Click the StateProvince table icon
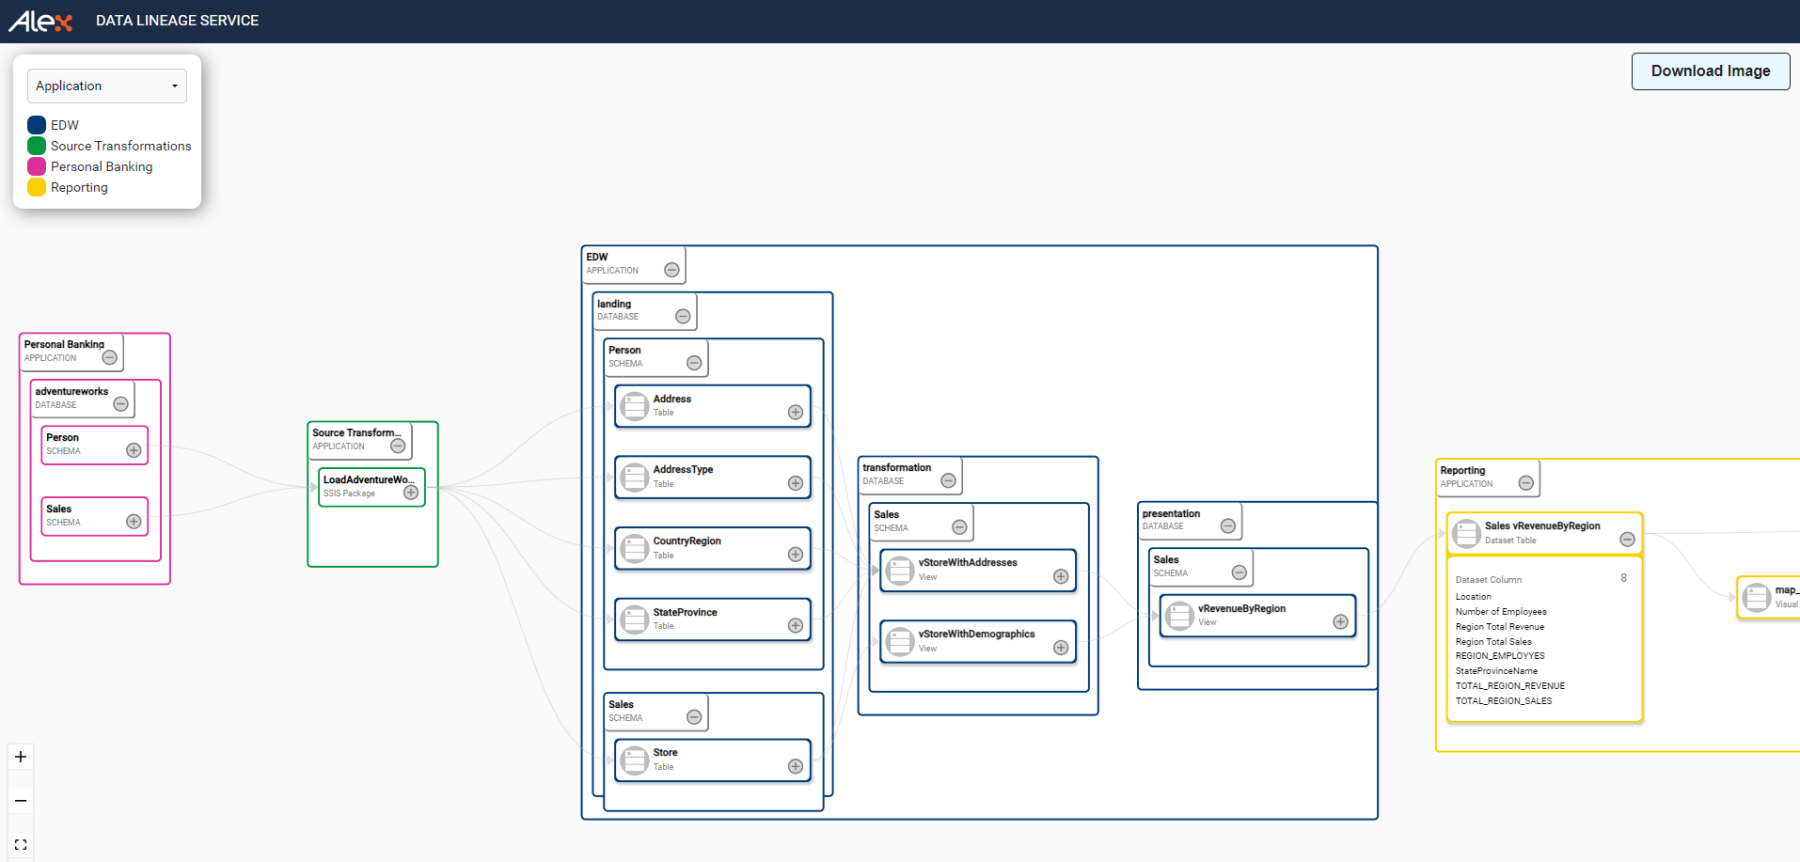 click(x=635, y=620)
